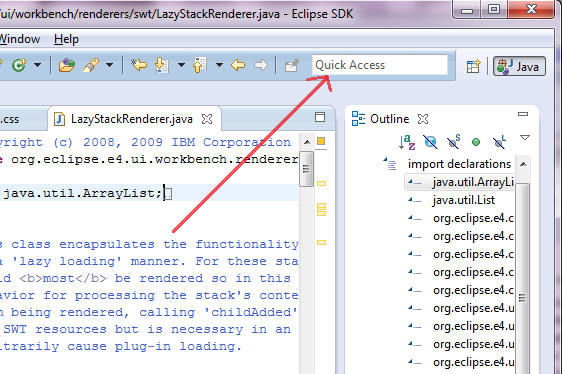Click the Pin Editor toolbar icon
562x374 pixels.
click(x=292, y=66)
